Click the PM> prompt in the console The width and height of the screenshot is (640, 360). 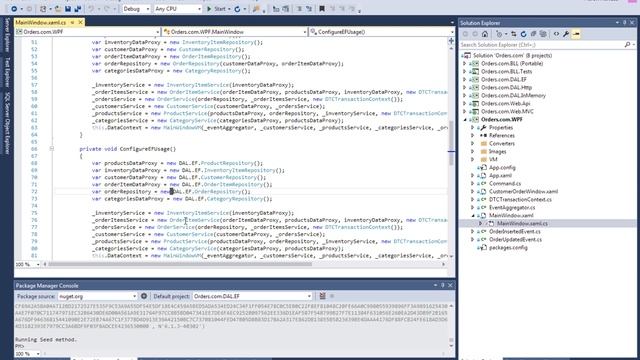point(19,346)
